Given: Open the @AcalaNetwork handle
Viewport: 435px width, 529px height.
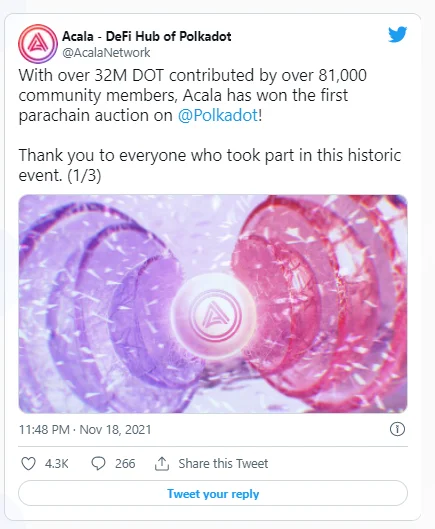Looking at the screenshot, I should (x=106, y=53).
